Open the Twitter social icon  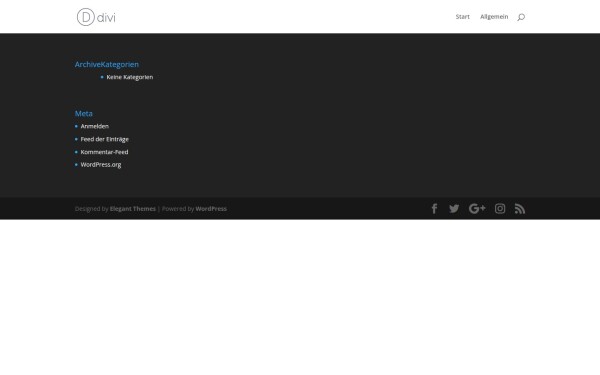454,209
